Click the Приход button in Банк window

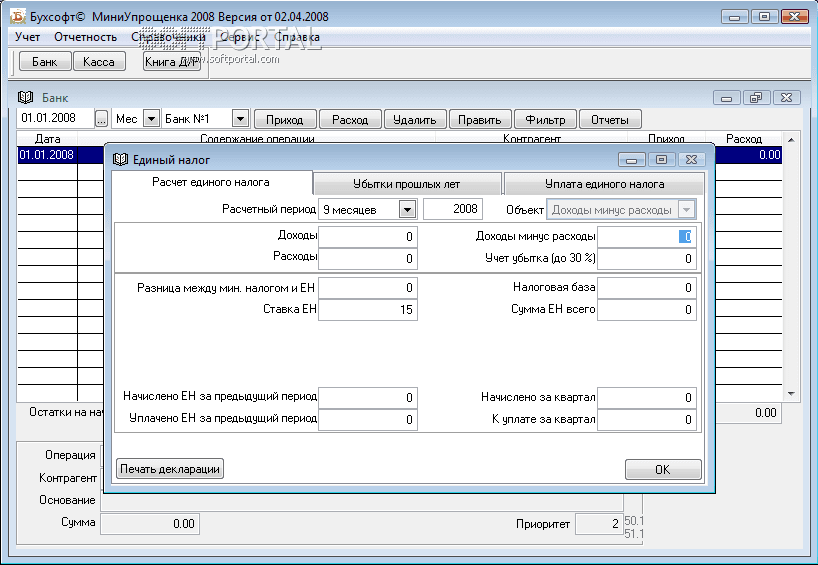click(x=285, y=119)
